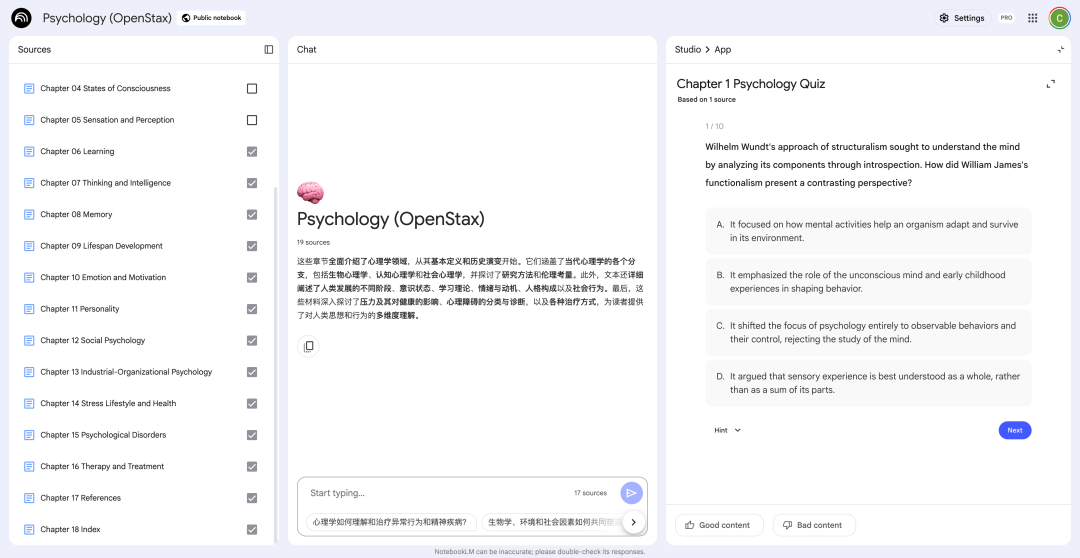Click Good content feedback button
Viewport: 1080px width, 558px height.
(x=719, y=525)
